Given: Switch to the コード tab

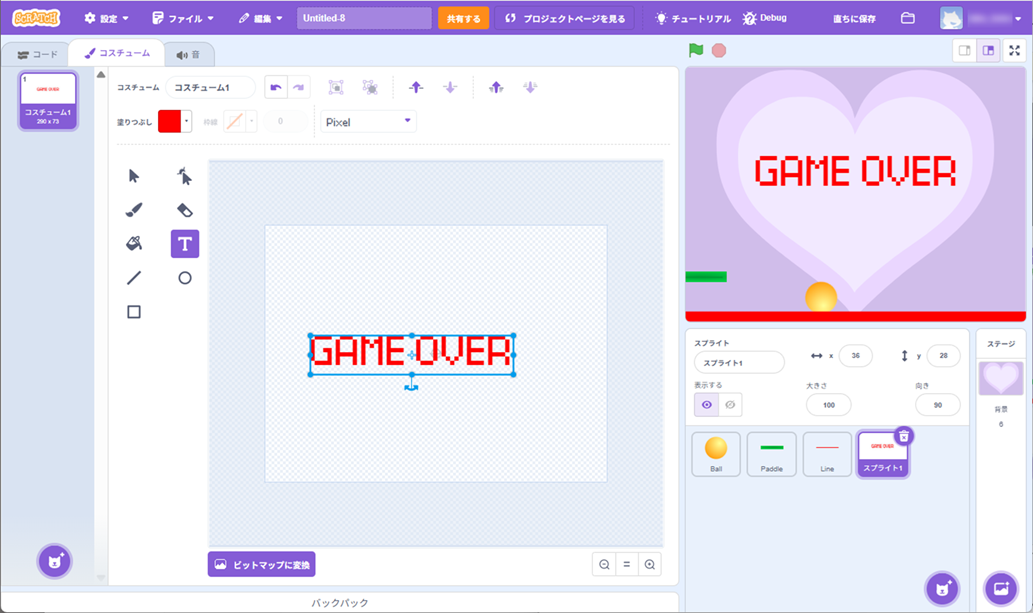Looking at the screenshot, I should (x=38, y=54).
